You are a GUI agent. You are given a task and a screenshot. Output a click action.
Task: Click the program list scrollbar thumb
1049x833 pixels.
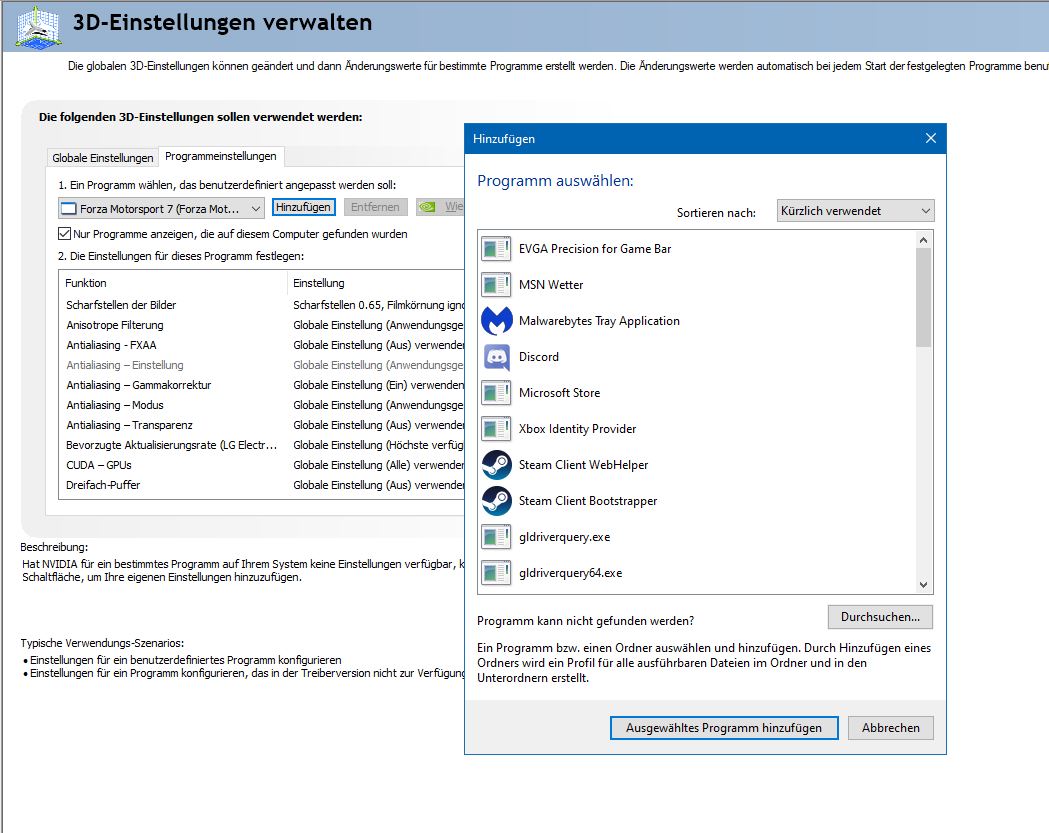923,297
